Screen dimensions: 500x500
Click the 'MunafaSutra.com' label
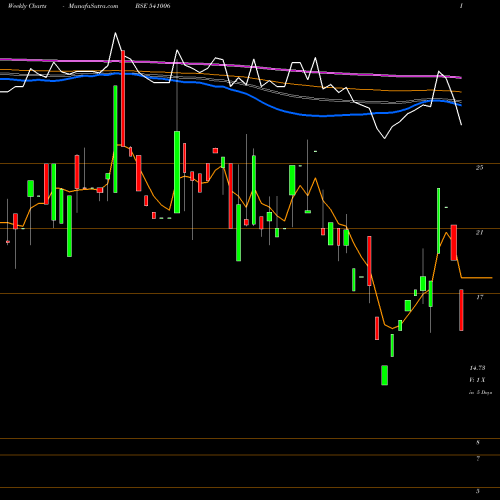93,6
